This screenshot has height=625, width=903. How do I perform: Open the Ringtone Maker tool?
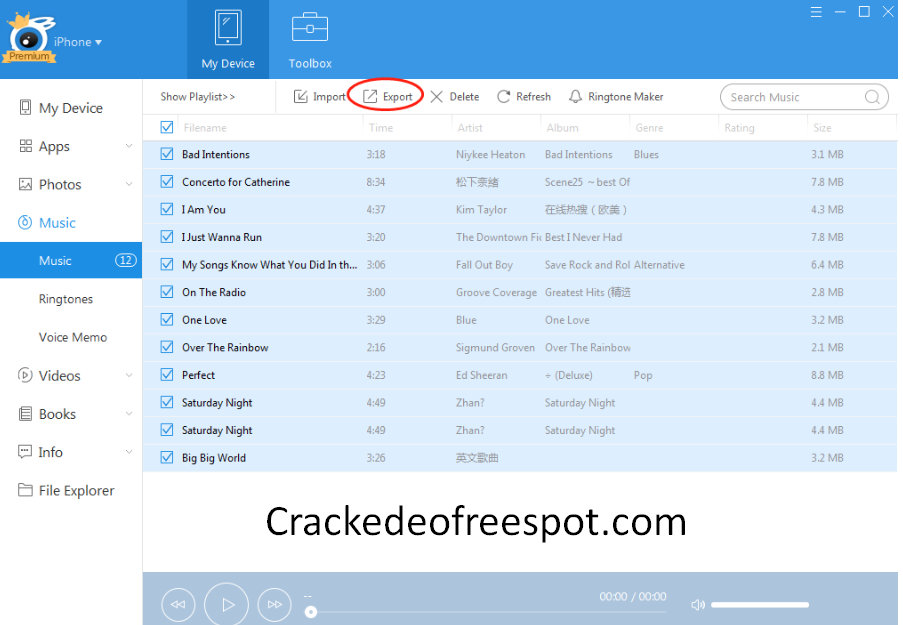coord(615,96)
